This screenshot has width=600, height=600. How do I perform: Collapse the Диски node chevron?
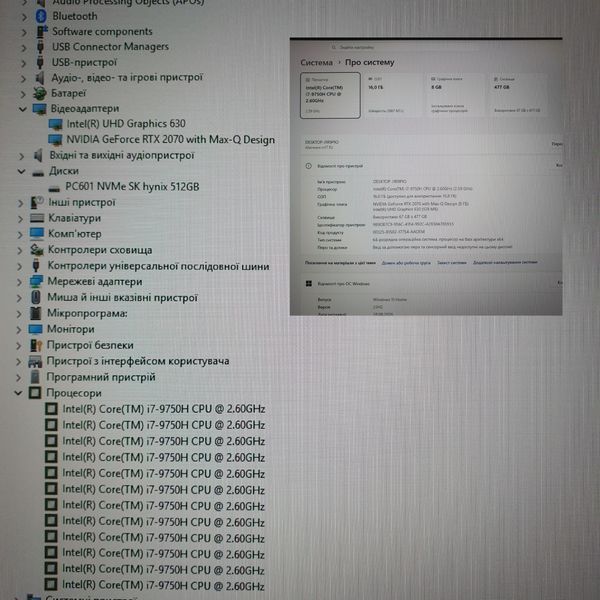point(21,172)
